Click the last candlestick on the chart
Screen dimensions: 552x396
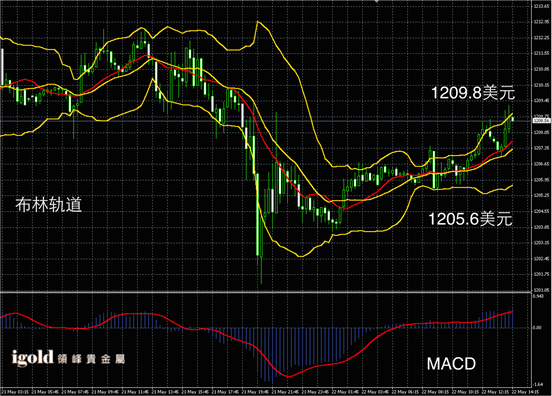(513, 119)
